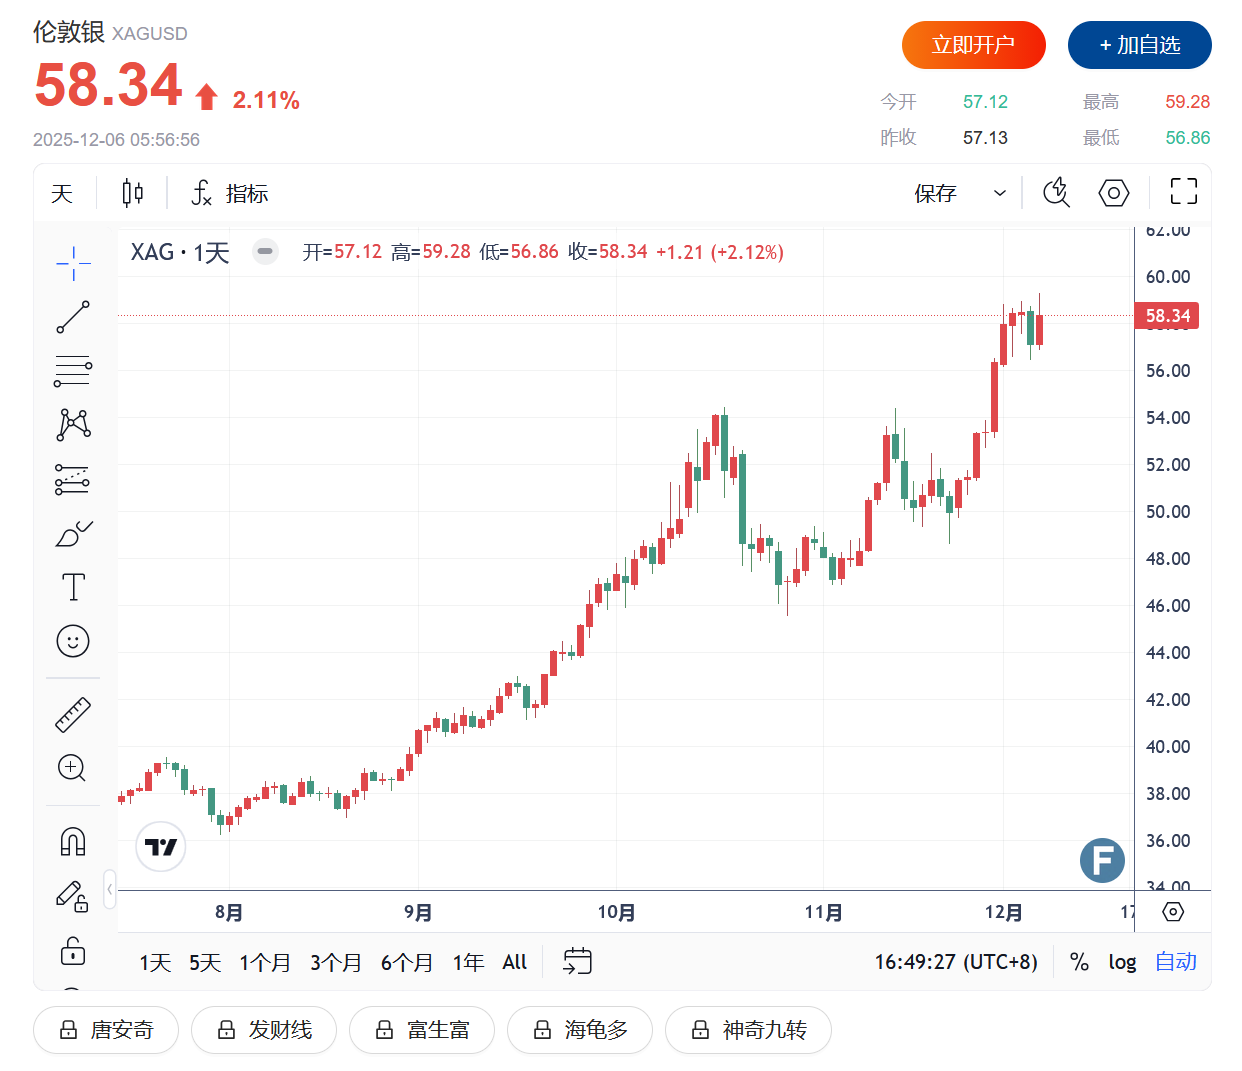Image resolution: width=1242 pixels, height=1071 pixels.
Task: Select the crosshair cursor tool
Action: pyautogui.click(x=73, y=264)
